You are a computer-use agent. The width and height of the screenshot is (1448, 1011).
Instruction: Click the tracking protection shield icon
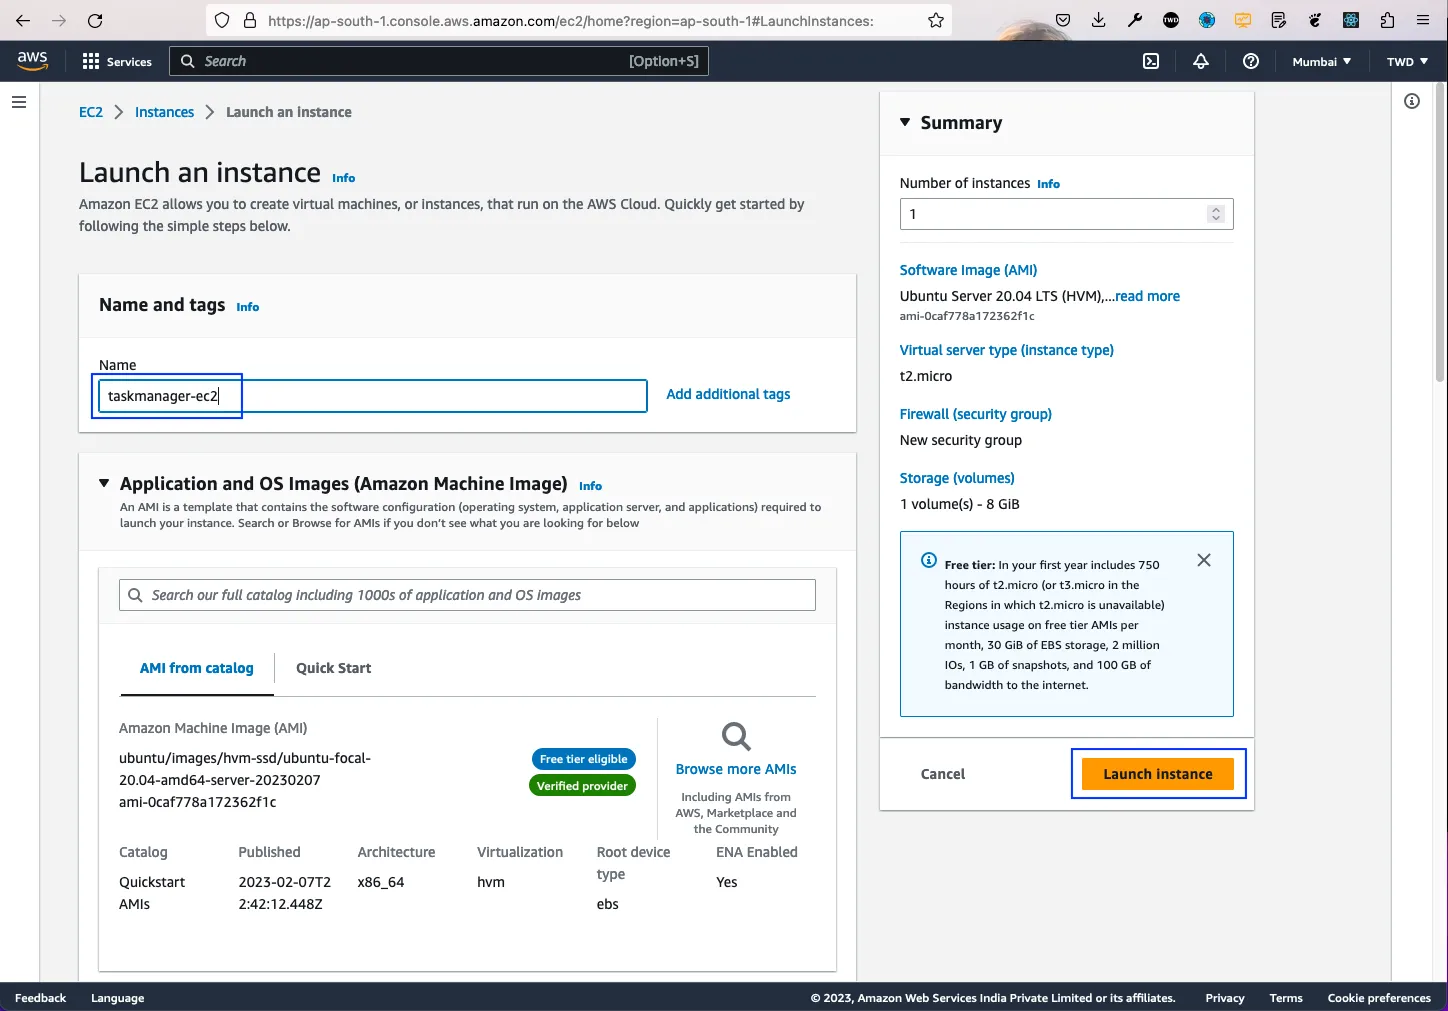point(223,20)
